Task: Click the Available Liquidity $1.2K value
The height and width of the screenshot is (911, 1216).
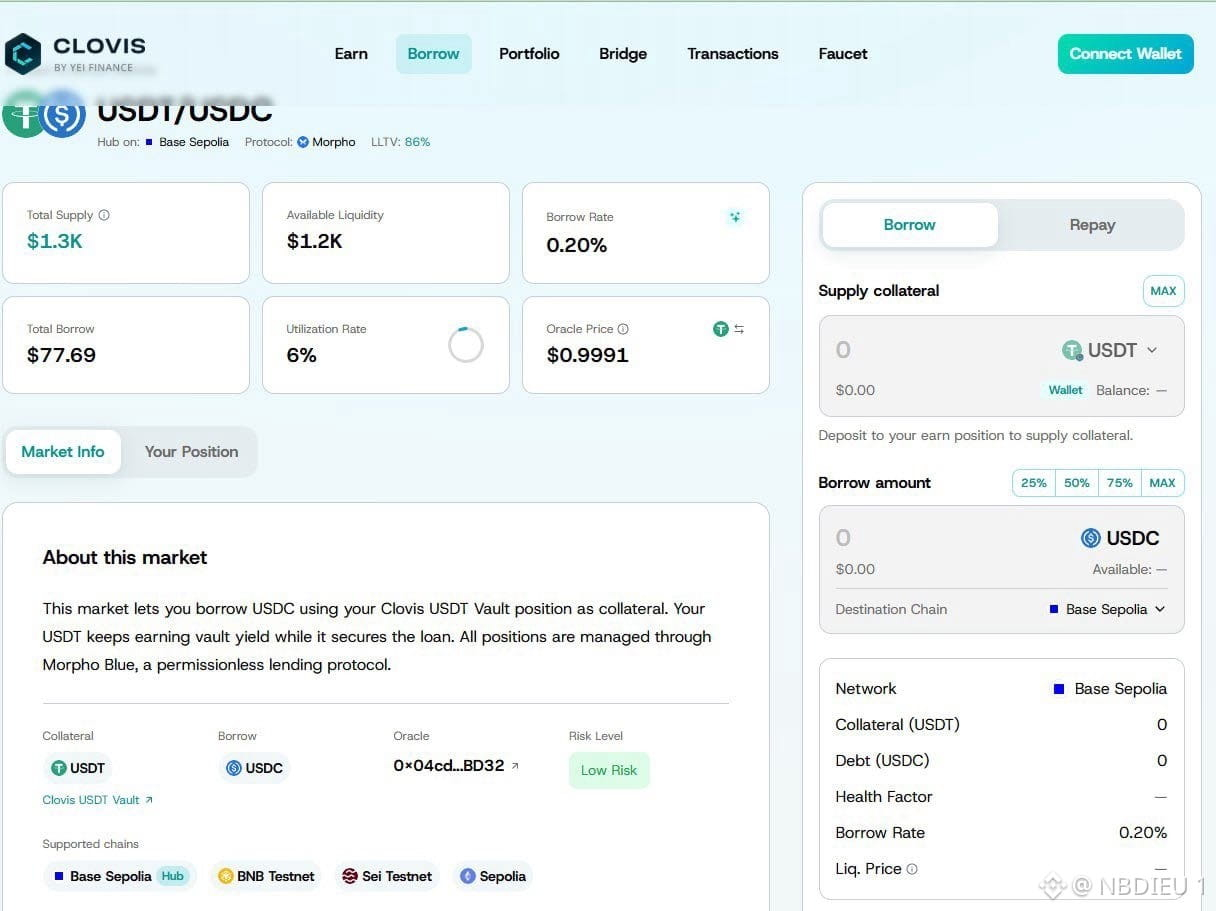Action: (x=315, y=241)
